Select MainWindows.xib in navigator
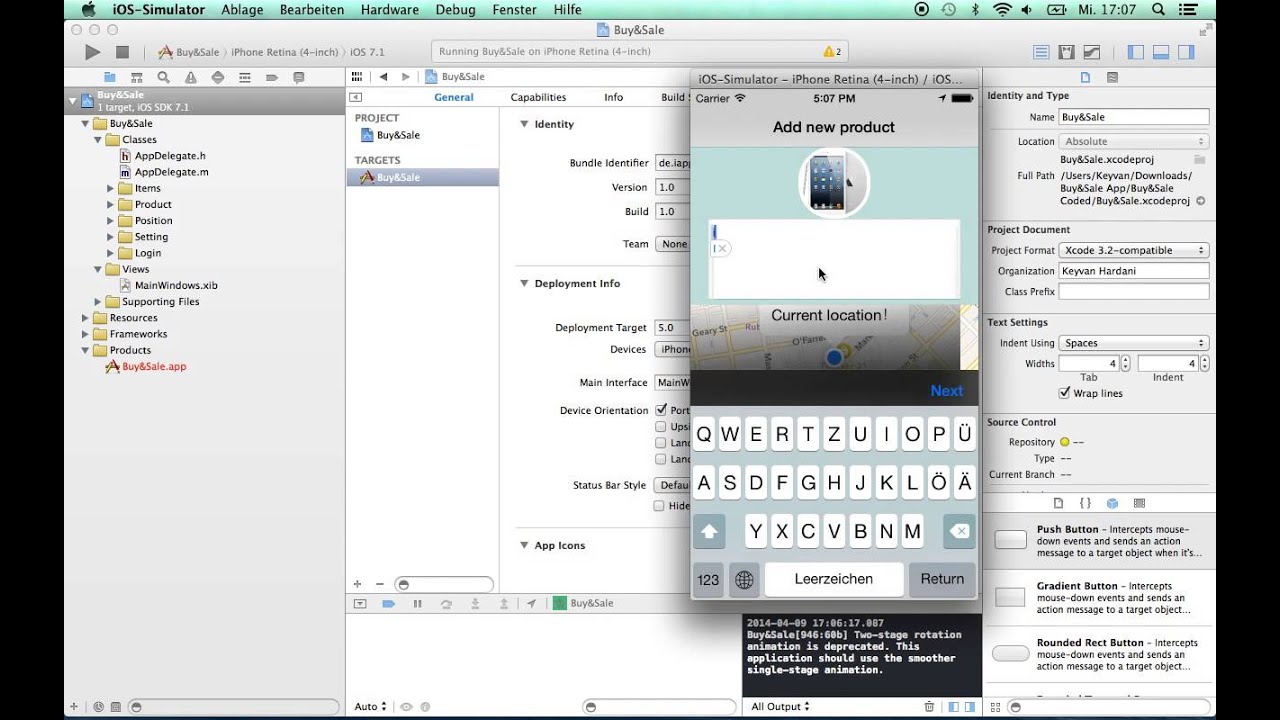 [175, 285]
